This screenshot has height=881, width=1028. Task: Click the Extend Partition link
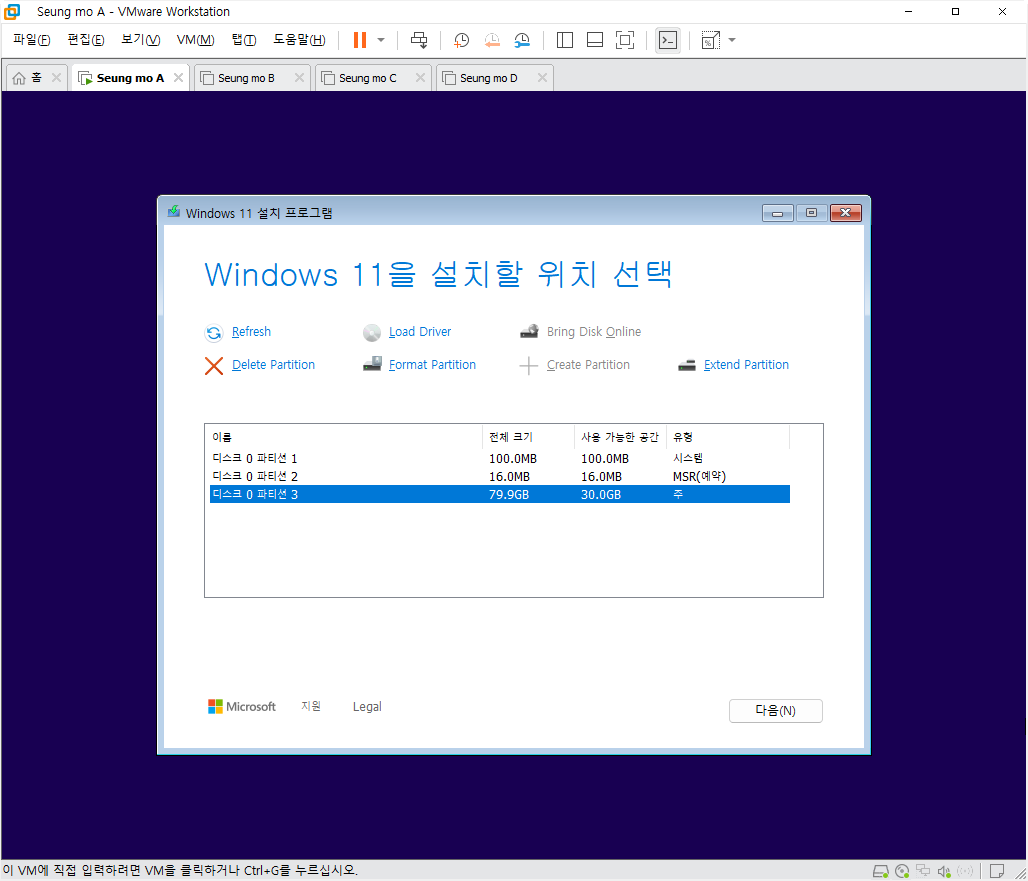click(x=746, y=364)
